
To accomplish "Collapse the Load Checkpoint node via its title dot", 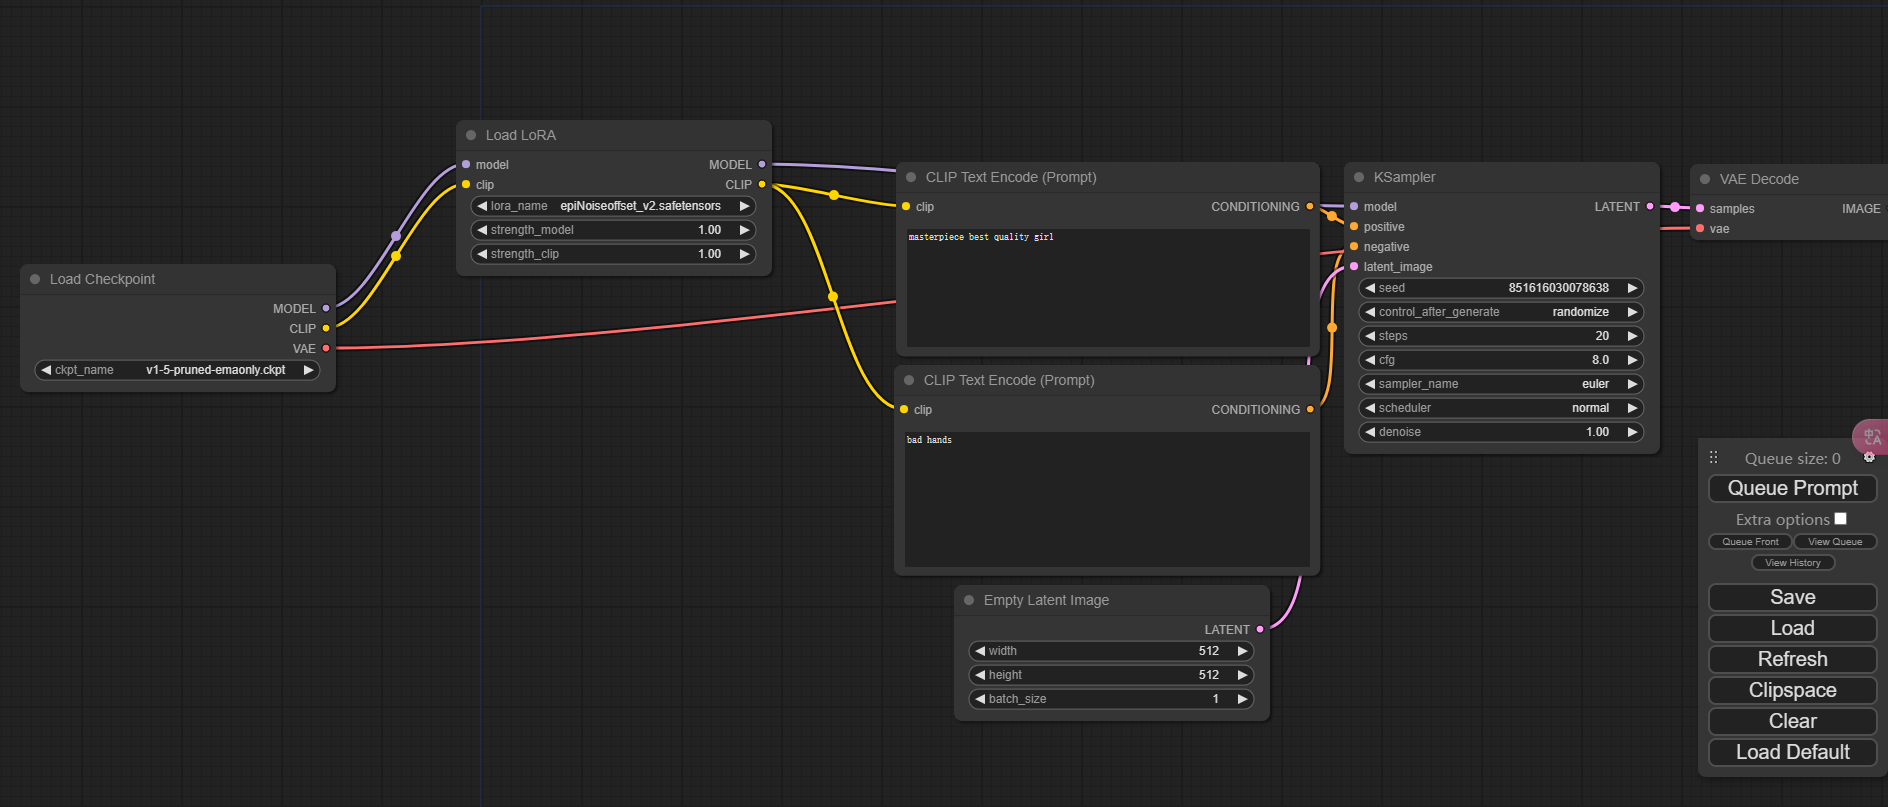I will coord(35,279).
